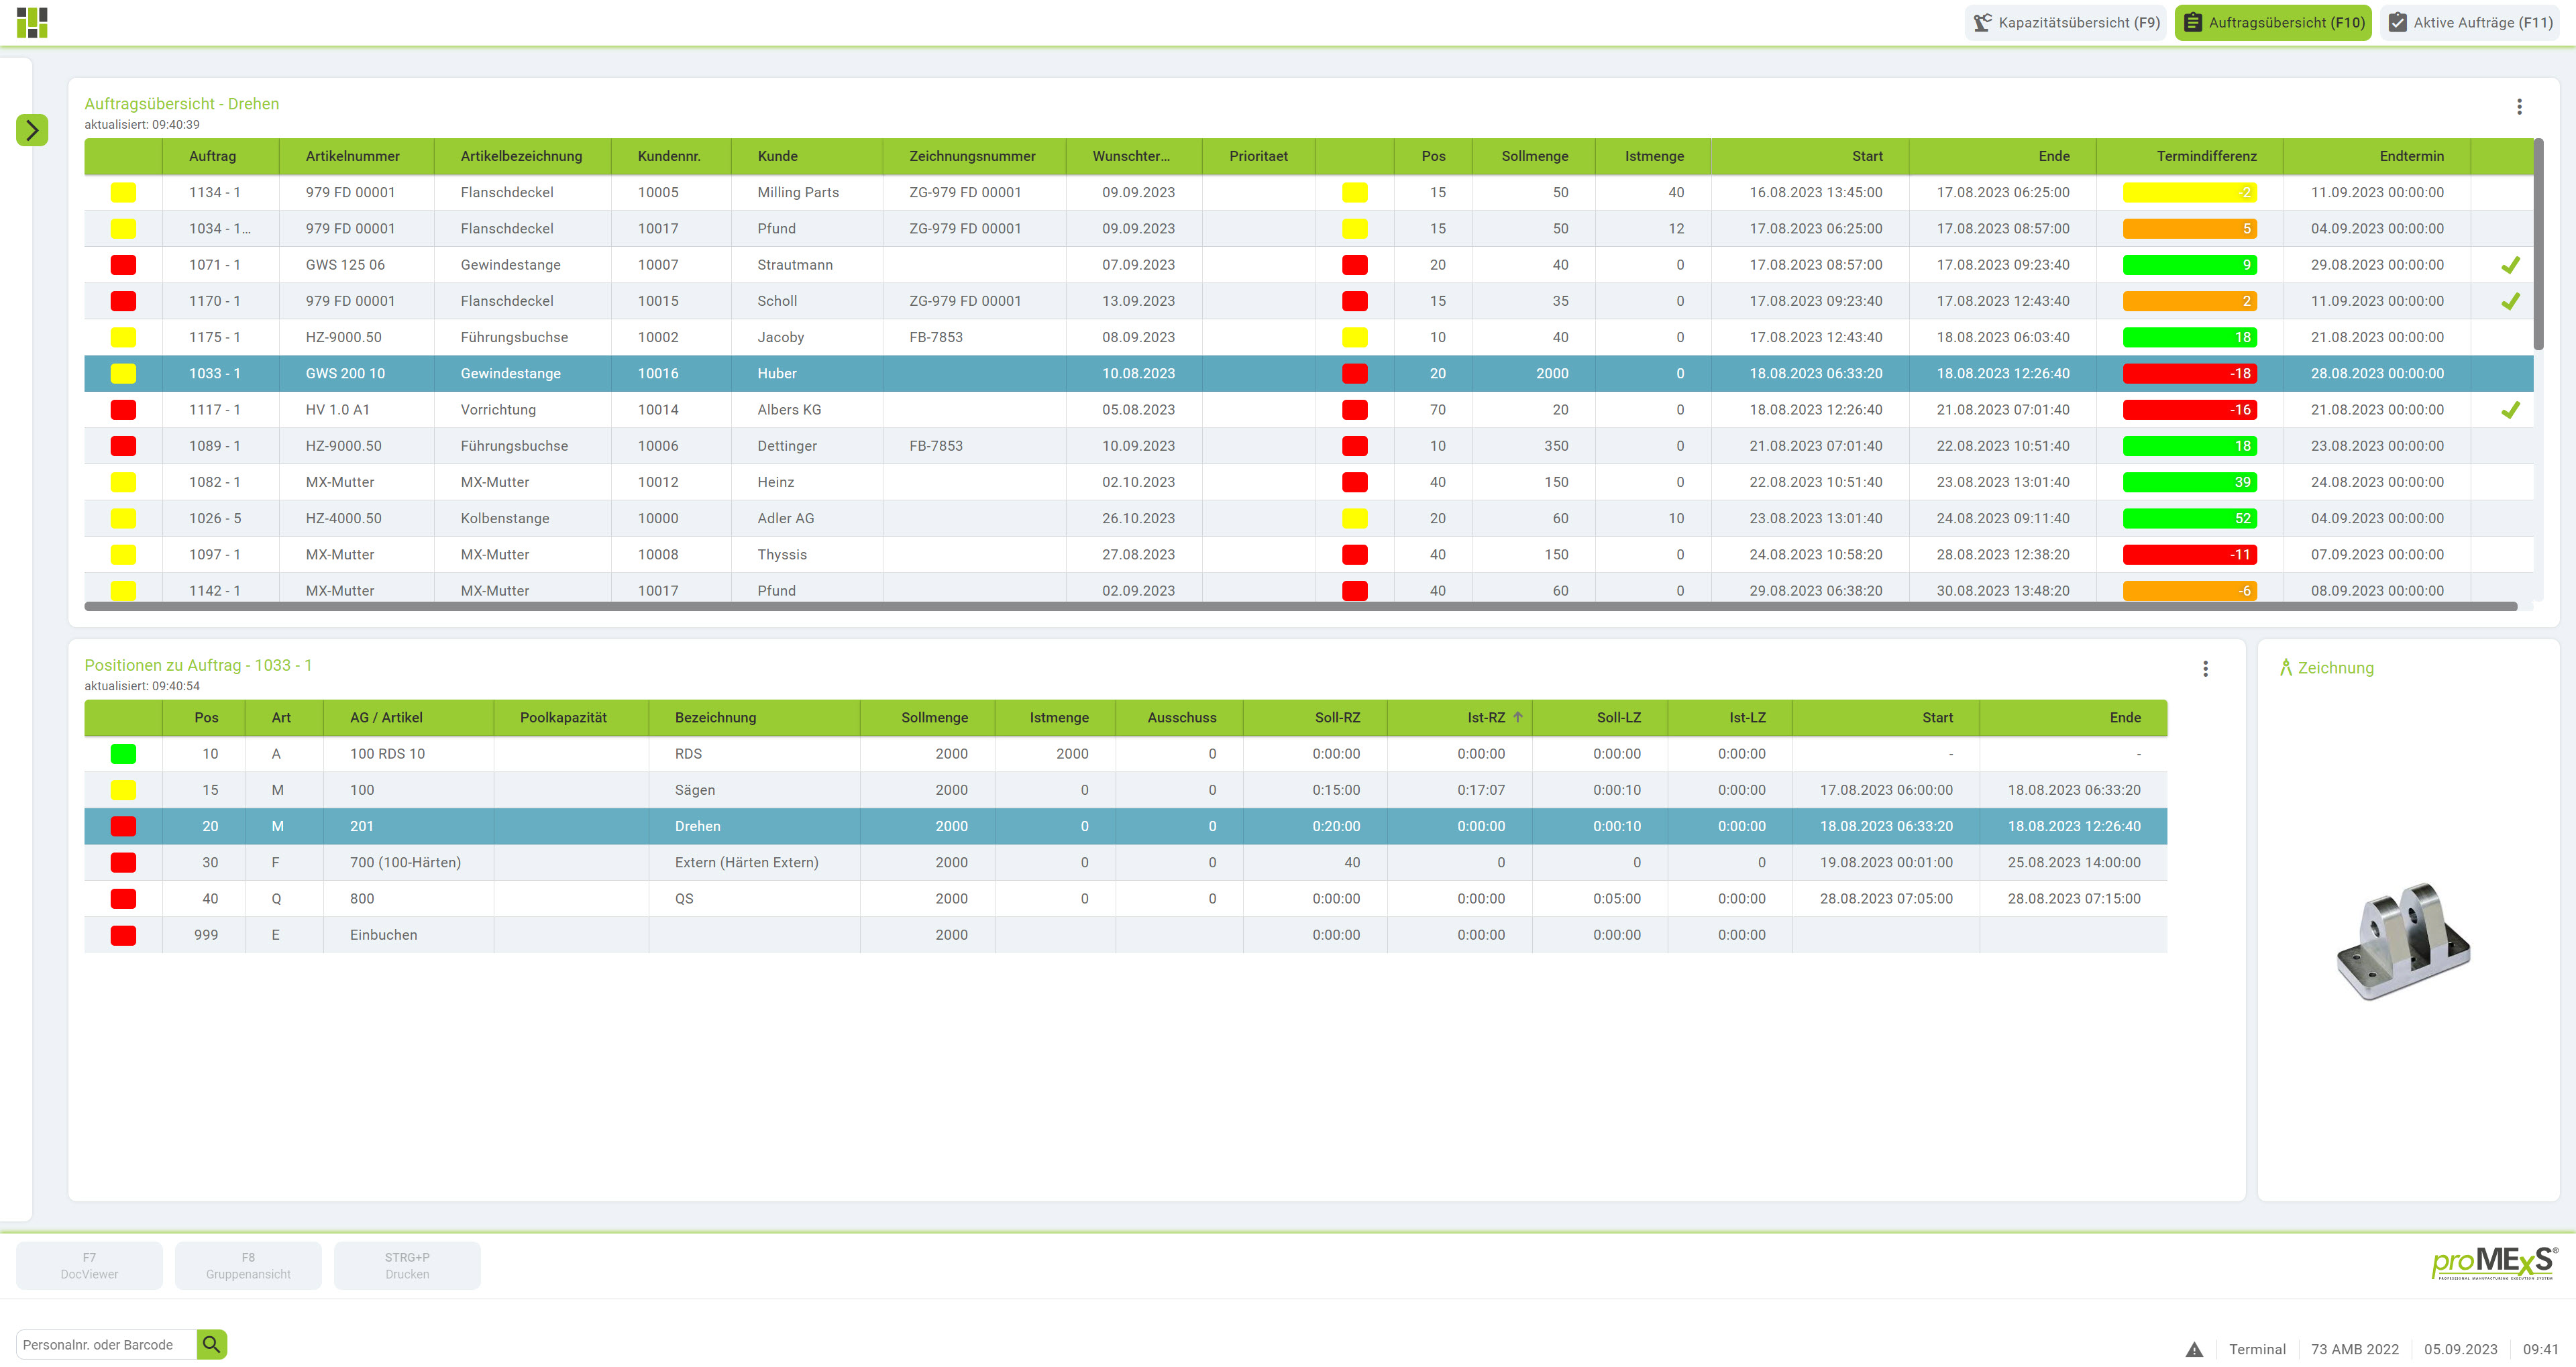
Task: Click Ist-RZ column sort arrow
Action: click(x=1518, y=717)
